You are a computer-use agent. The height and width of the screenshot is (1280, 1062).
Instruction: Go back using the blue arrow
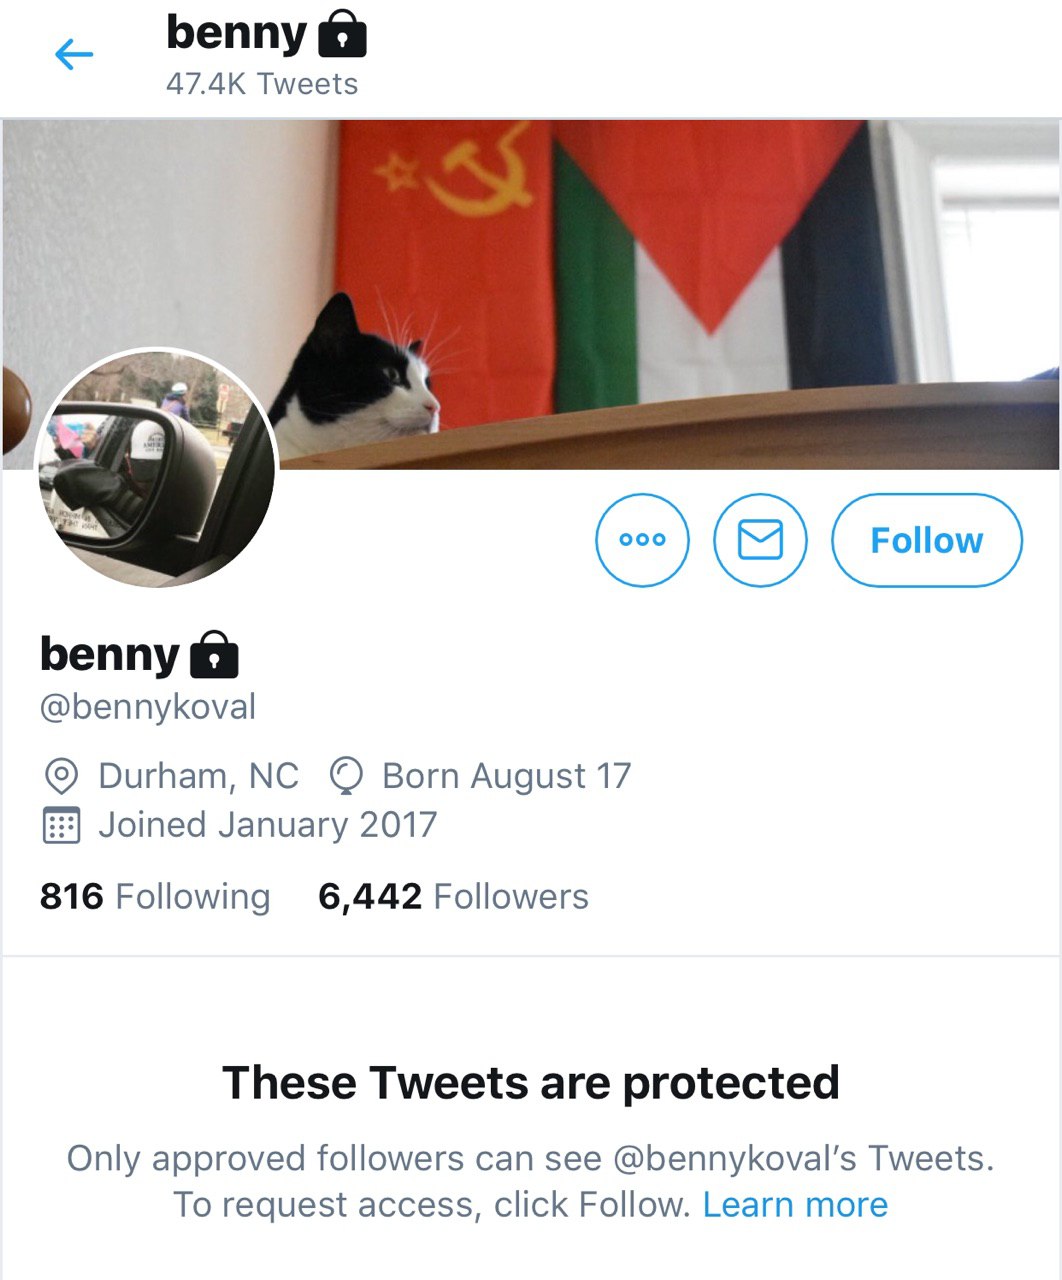point(74,54)
